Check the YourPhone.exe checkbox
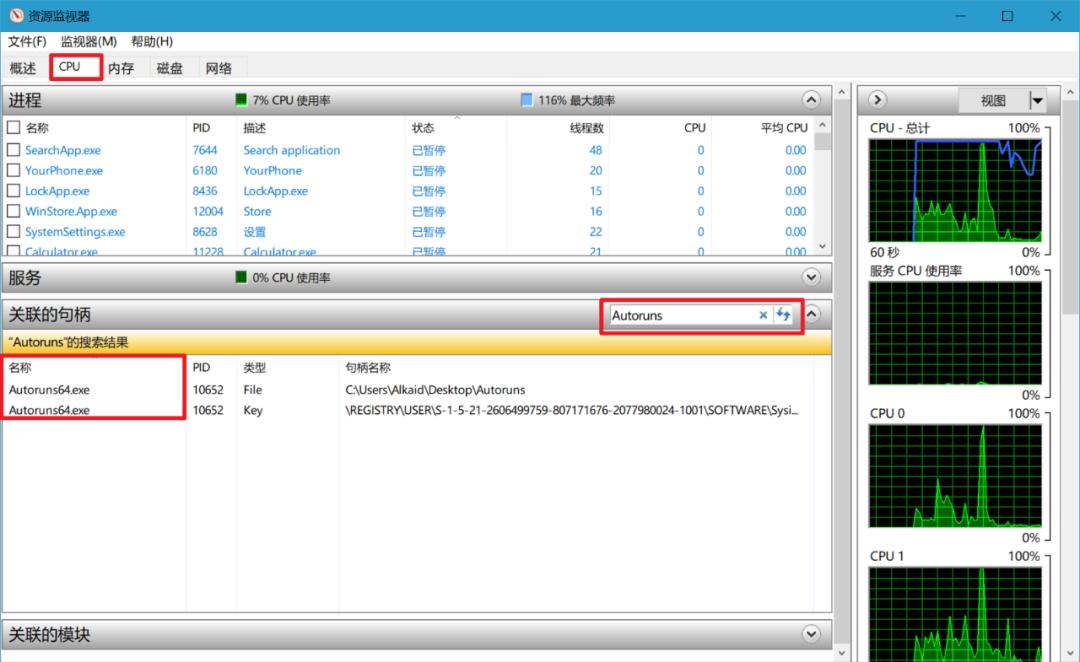This screenshot has height=662, width=1080. (x=14, y=170)
